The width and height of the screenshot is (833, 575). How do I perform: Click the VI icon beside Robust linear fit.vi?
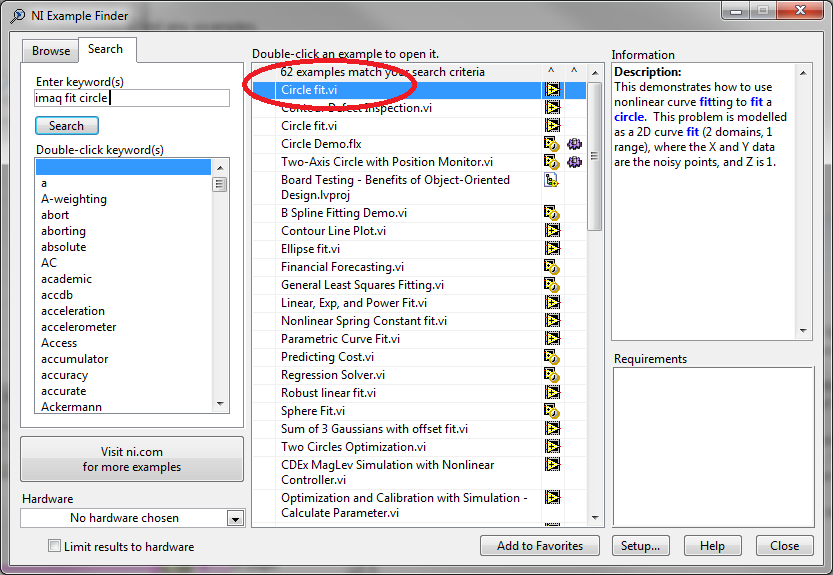tap(552, 393)
